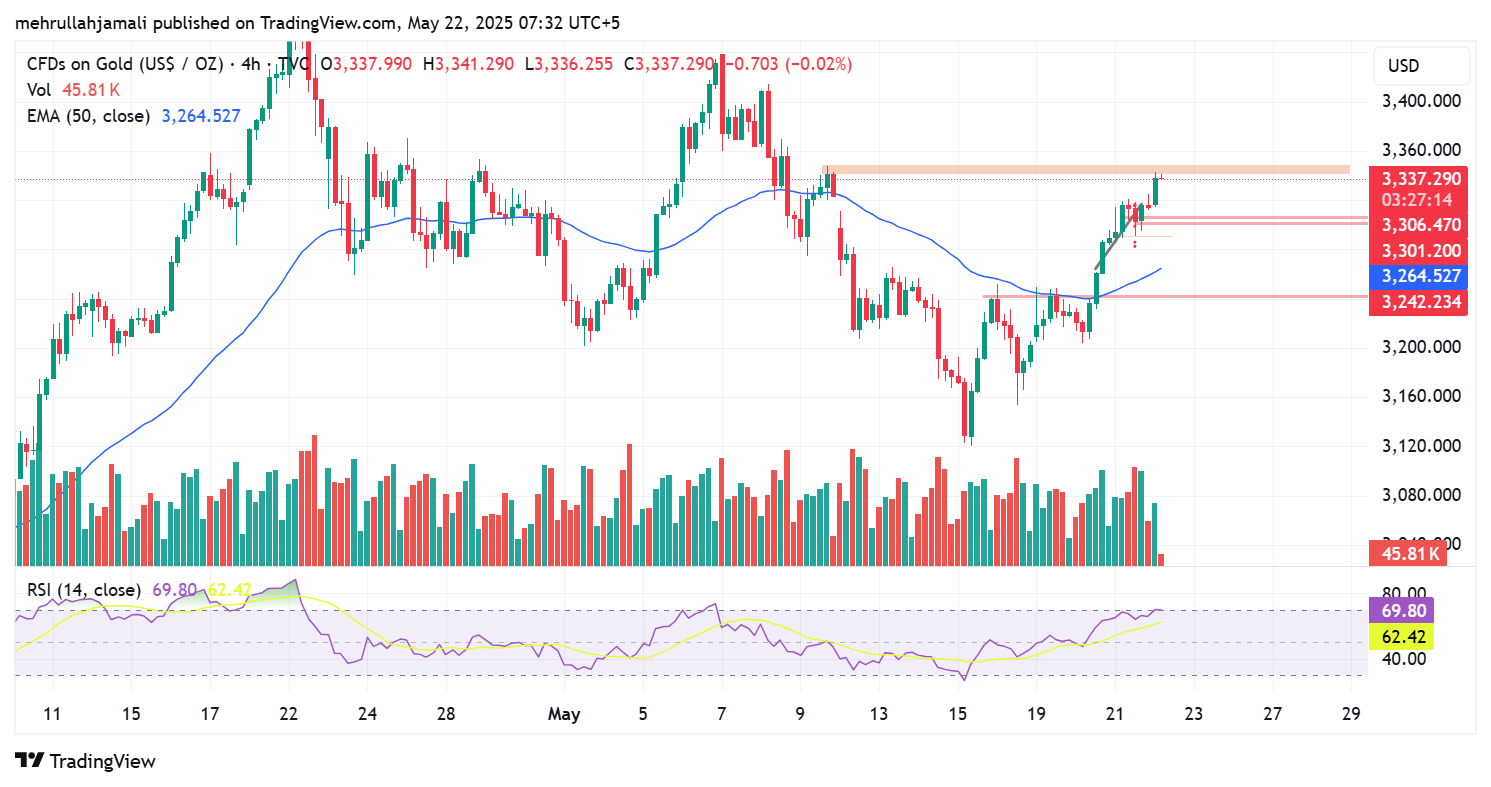Click the candle countdown timer 03:27:14

[1420, 200]
